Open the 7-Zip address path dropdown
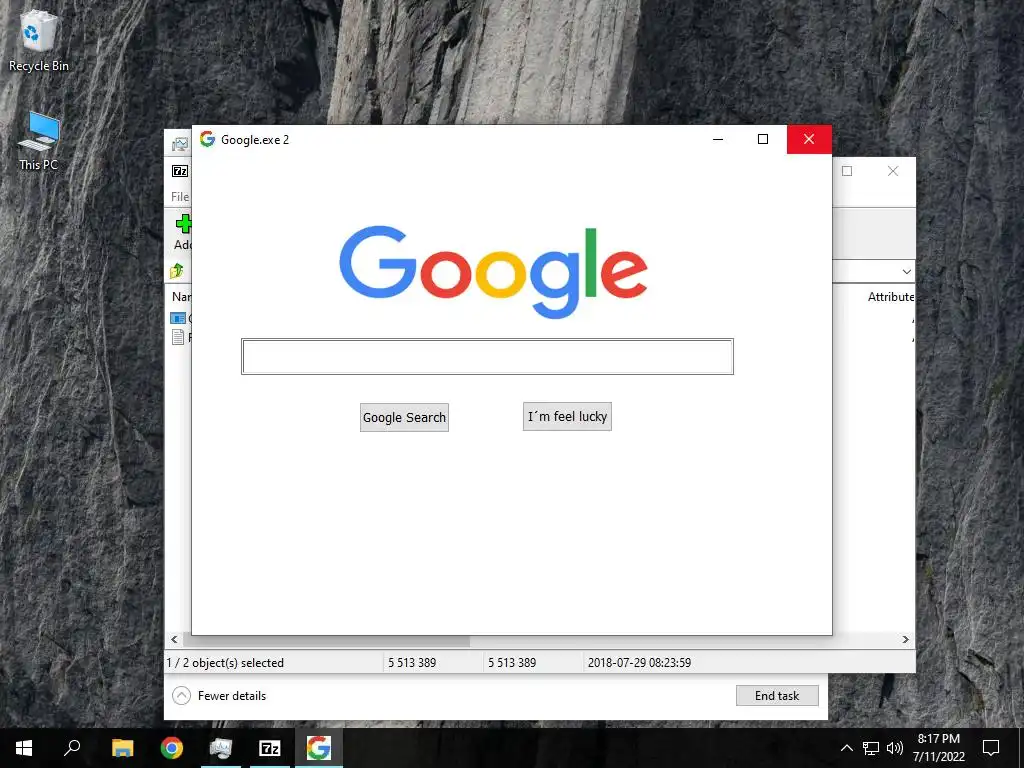Screen dimensions: 1024x768 [x=906, y=272]
